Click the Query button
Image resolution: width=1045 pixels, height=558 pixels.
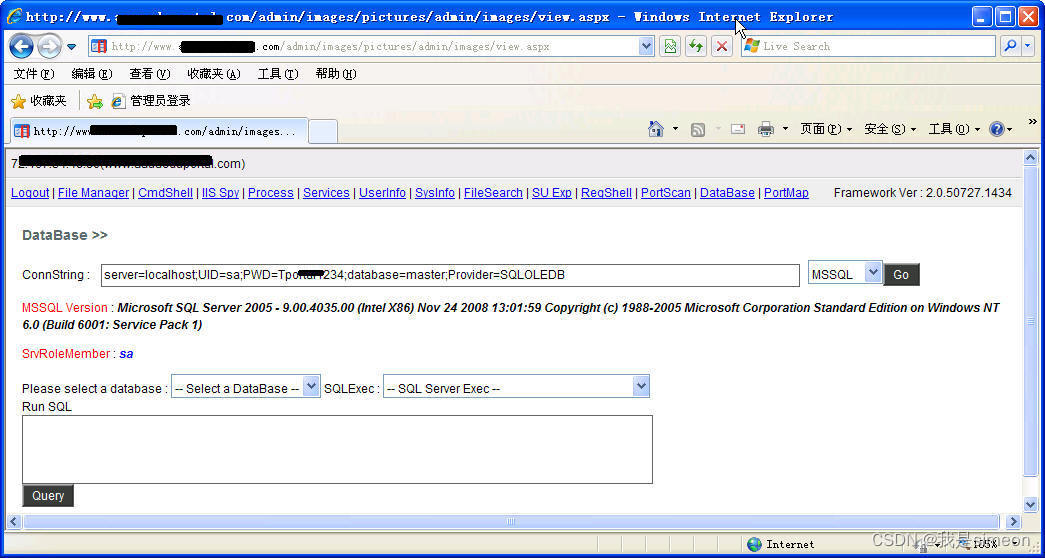coord(48,495)
